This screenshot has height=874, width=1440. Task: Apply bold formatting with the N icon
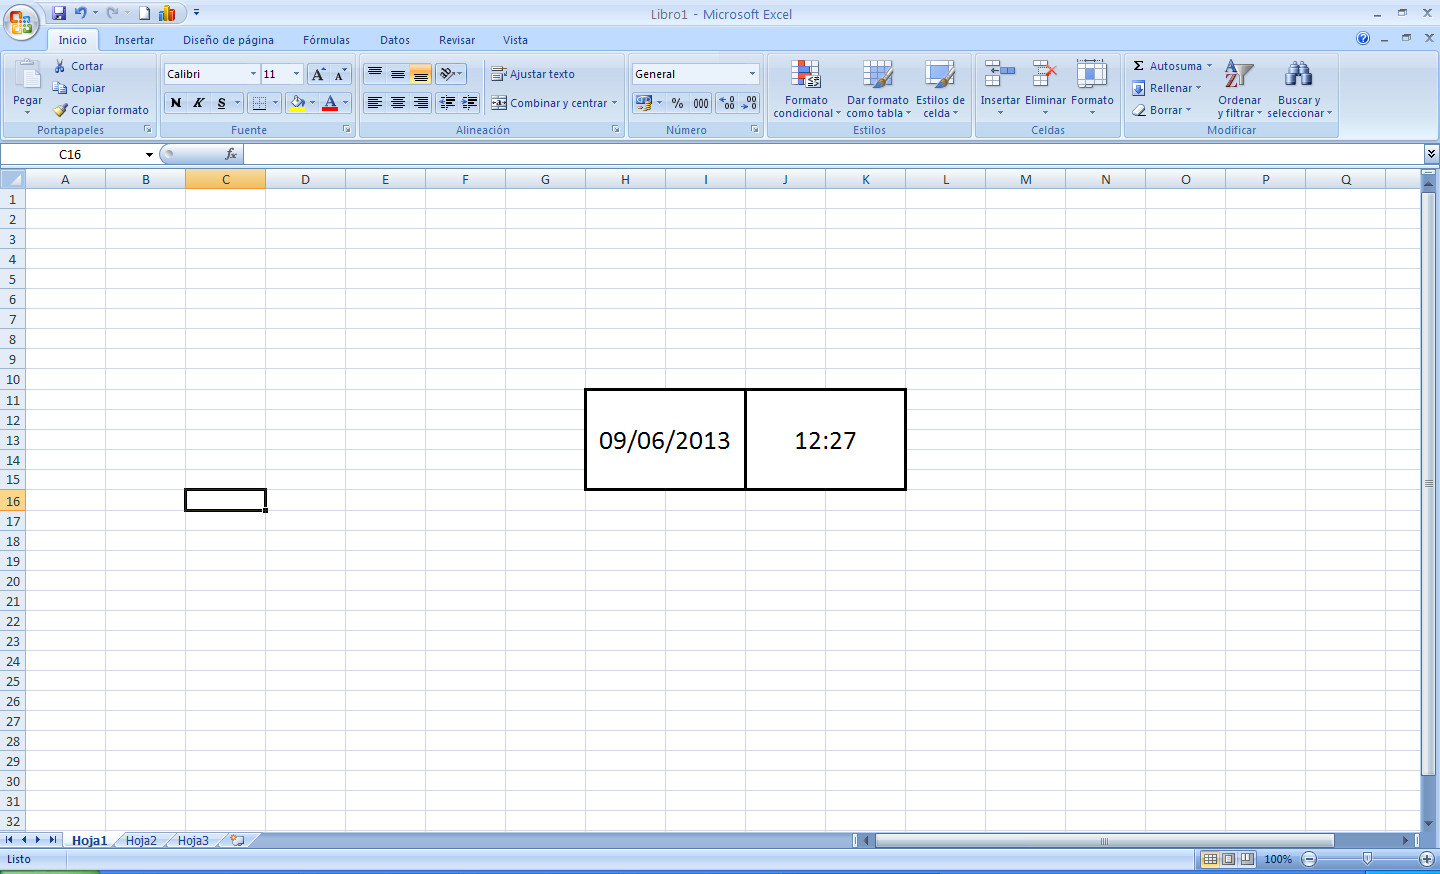175,103
